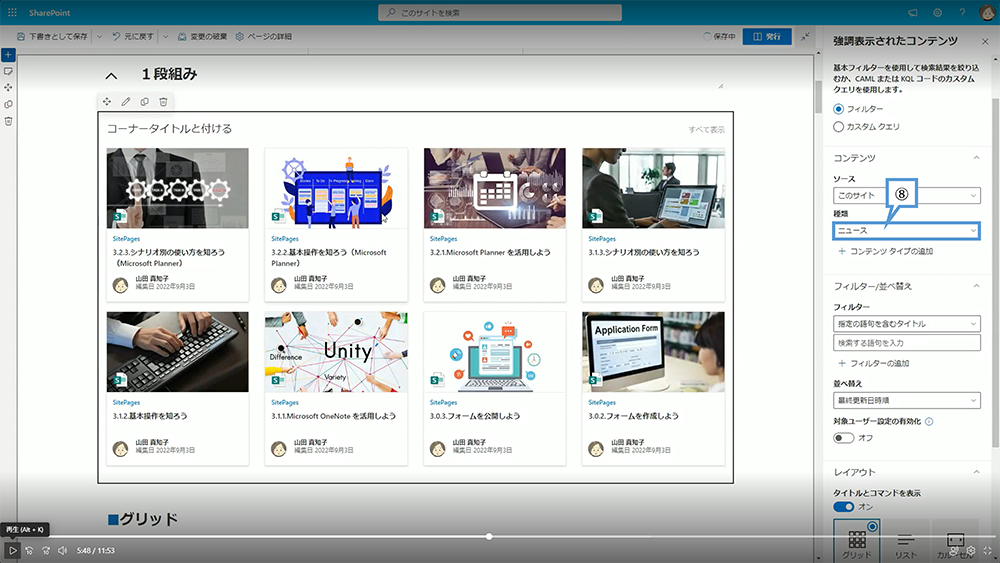Open the SharePoint app launcher waffle icon
Viewport: 1000px width, 563px height.
pos(12,12)
